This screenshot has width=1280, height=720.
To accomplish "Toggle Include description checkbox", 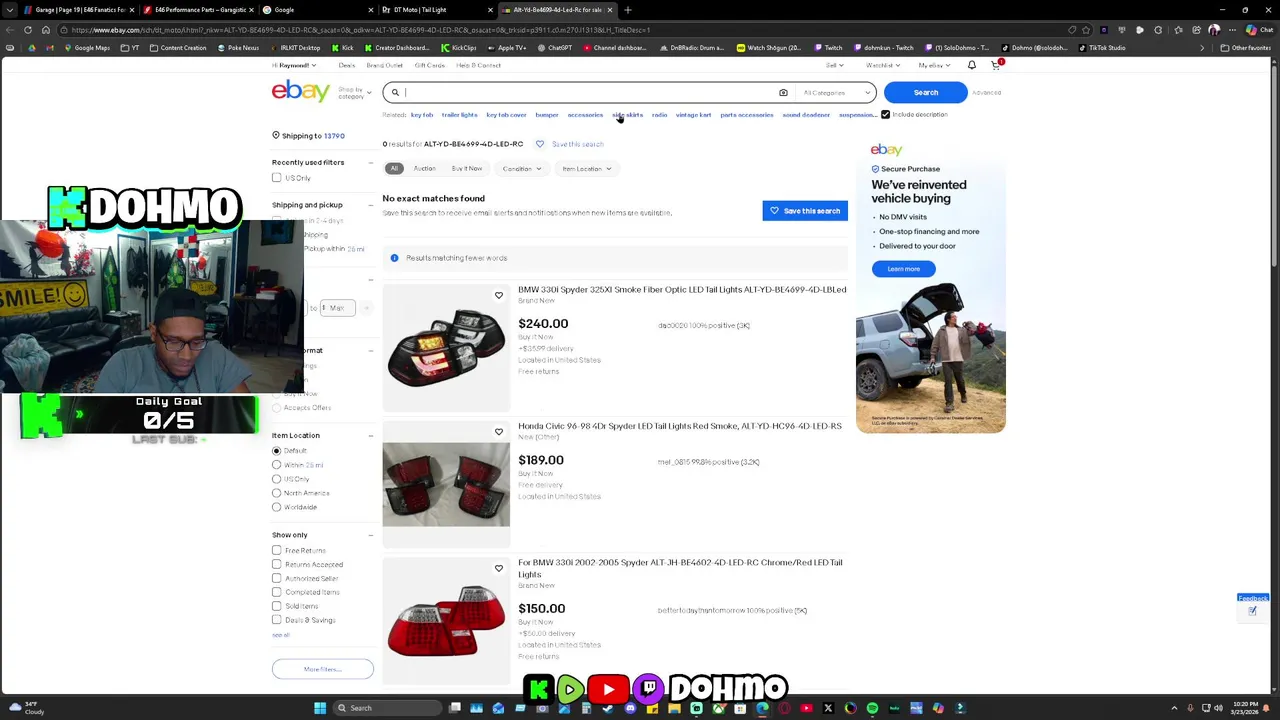I will pyautogui.click(x=885, y=115).
